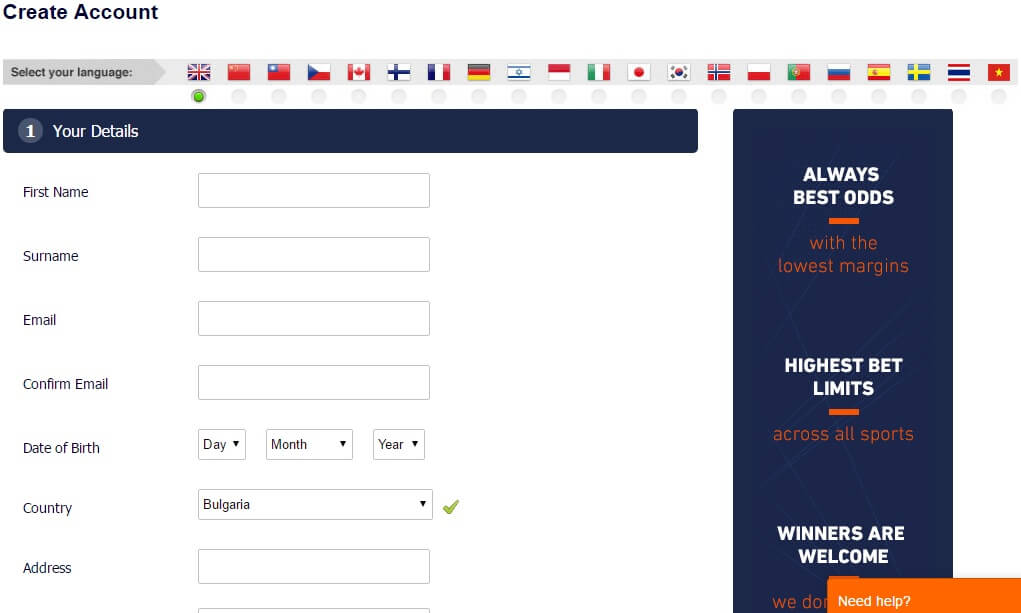The width and height of the screenshot is (1021, 613).
Task: Click the 'HIGHEST BET LIMITS' banner heading
Action: point(843,377)
